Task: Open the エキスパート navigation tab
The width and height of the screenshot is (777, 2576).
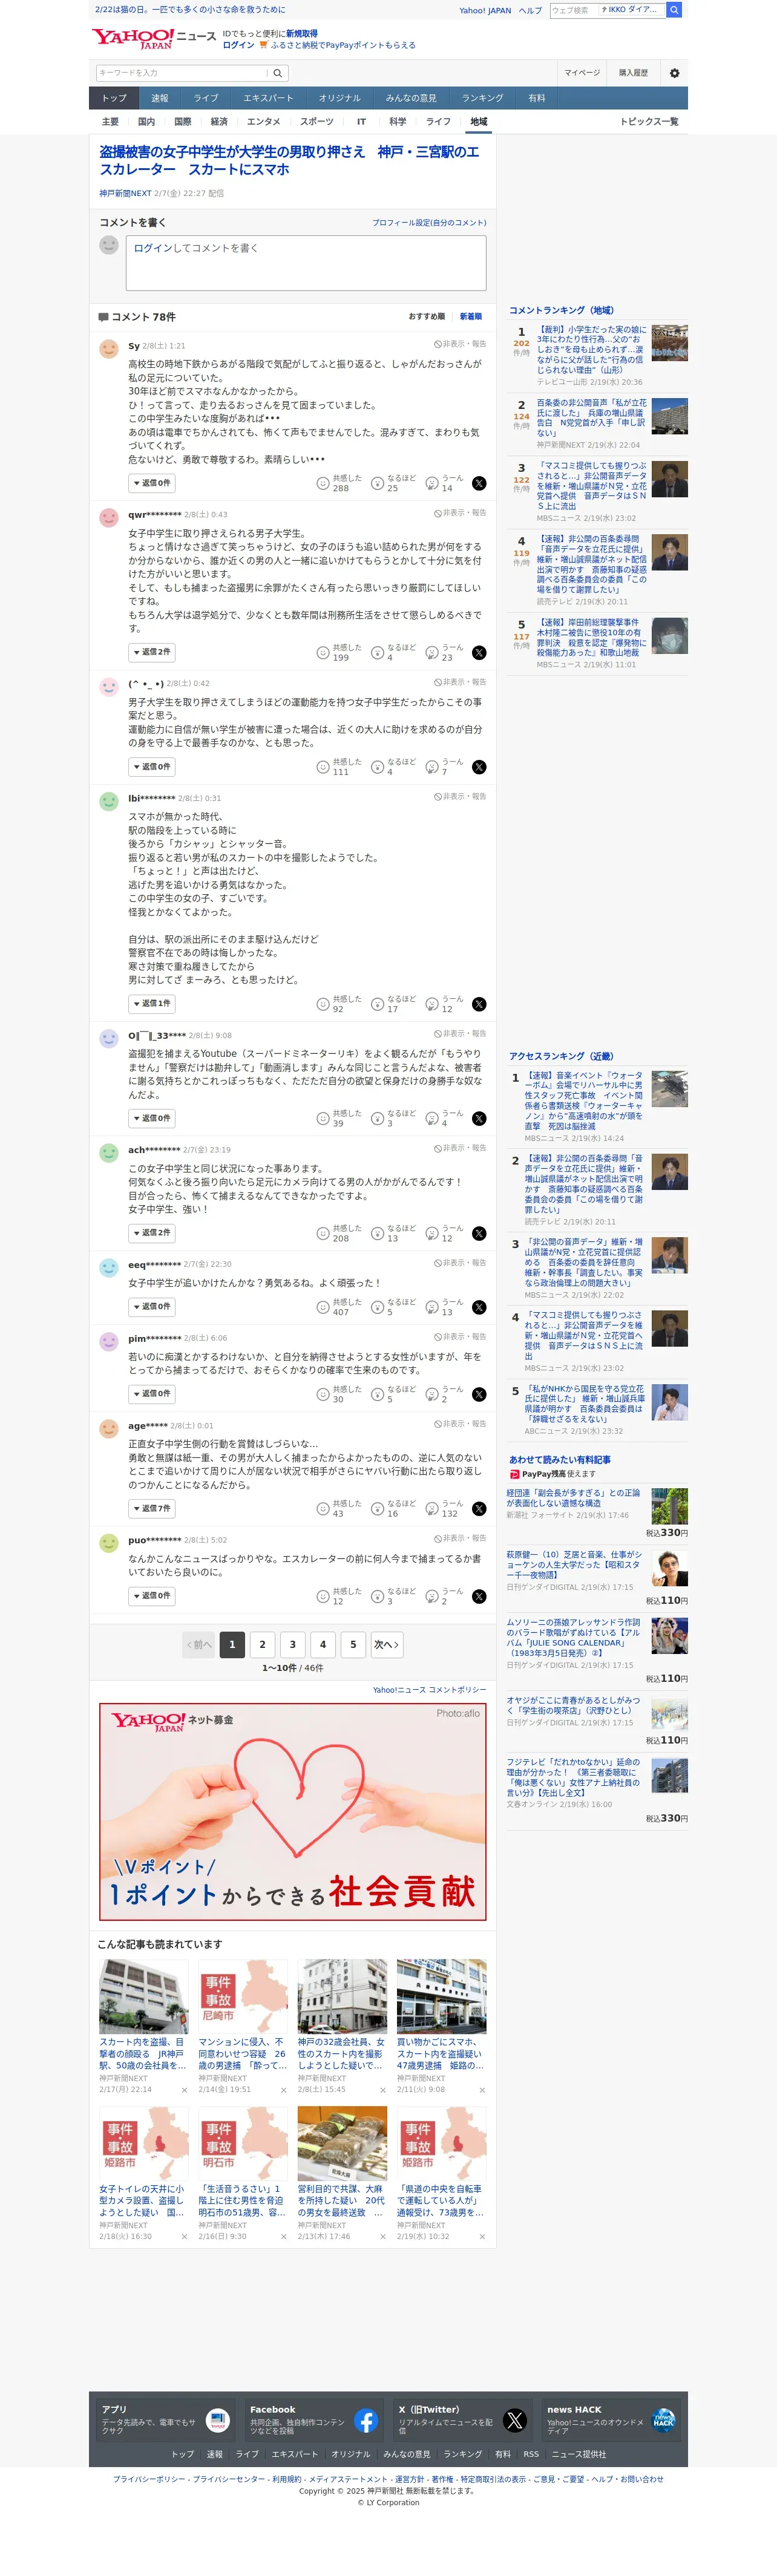Action: (x=268, y=98)
